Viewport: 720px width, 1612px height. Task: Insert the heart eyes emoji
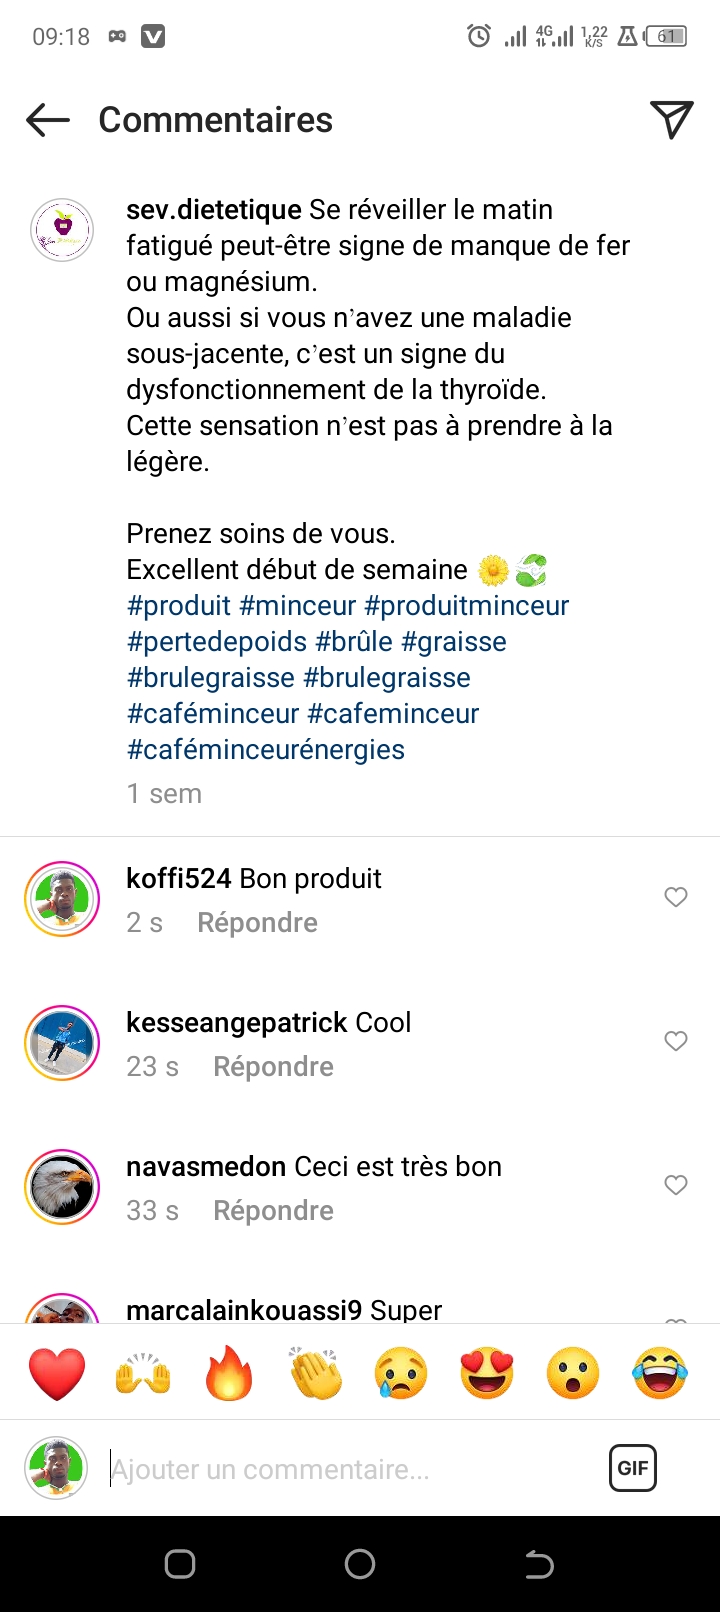(487, 1373)
